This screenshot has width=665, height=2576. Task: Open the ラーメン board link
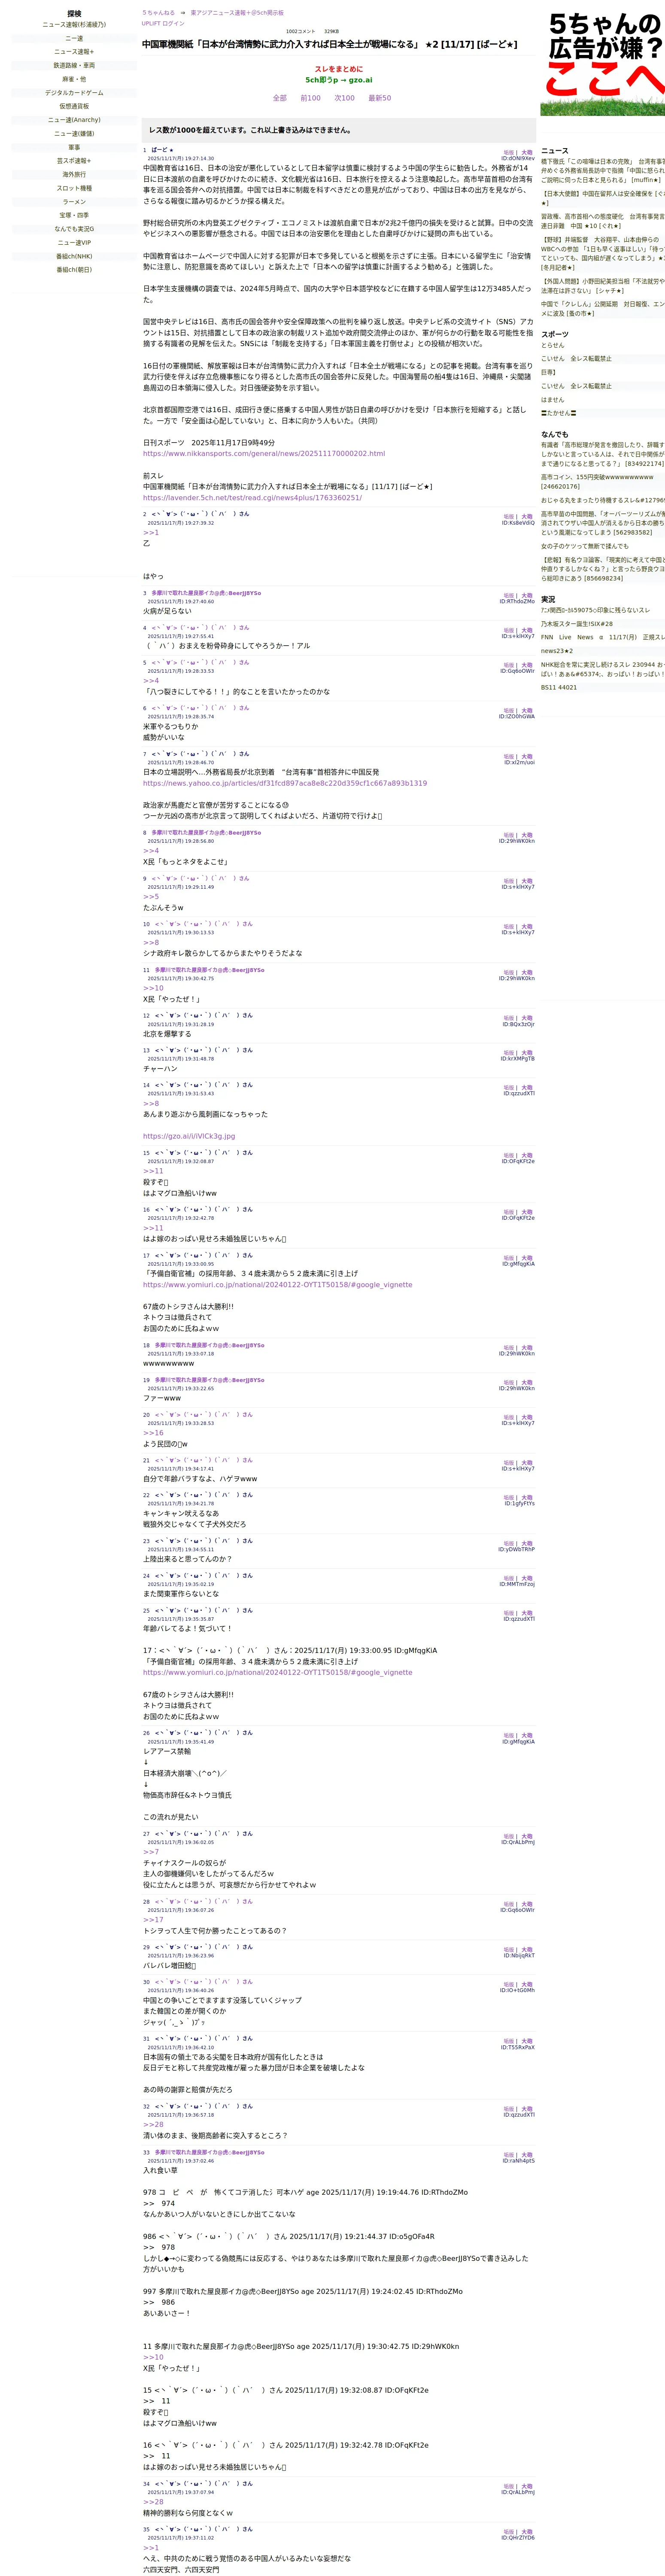(x=74, y=201)
